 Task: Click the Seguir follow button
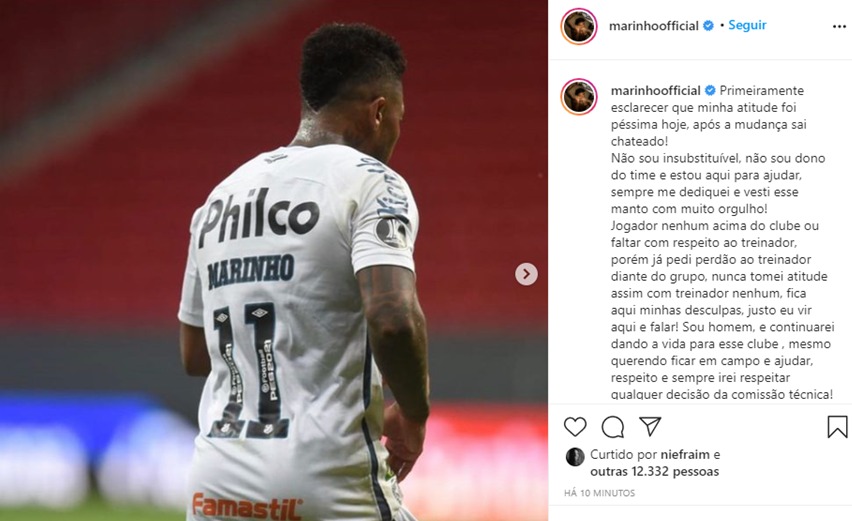tap(747, 25)
